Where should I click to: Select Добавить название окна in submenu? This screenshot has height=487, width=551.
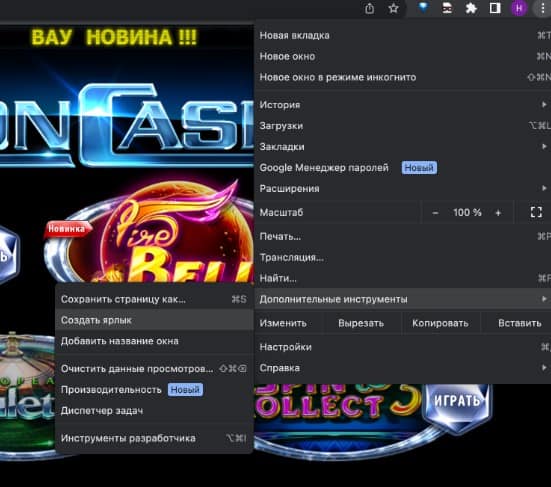[x=154, y=341]
